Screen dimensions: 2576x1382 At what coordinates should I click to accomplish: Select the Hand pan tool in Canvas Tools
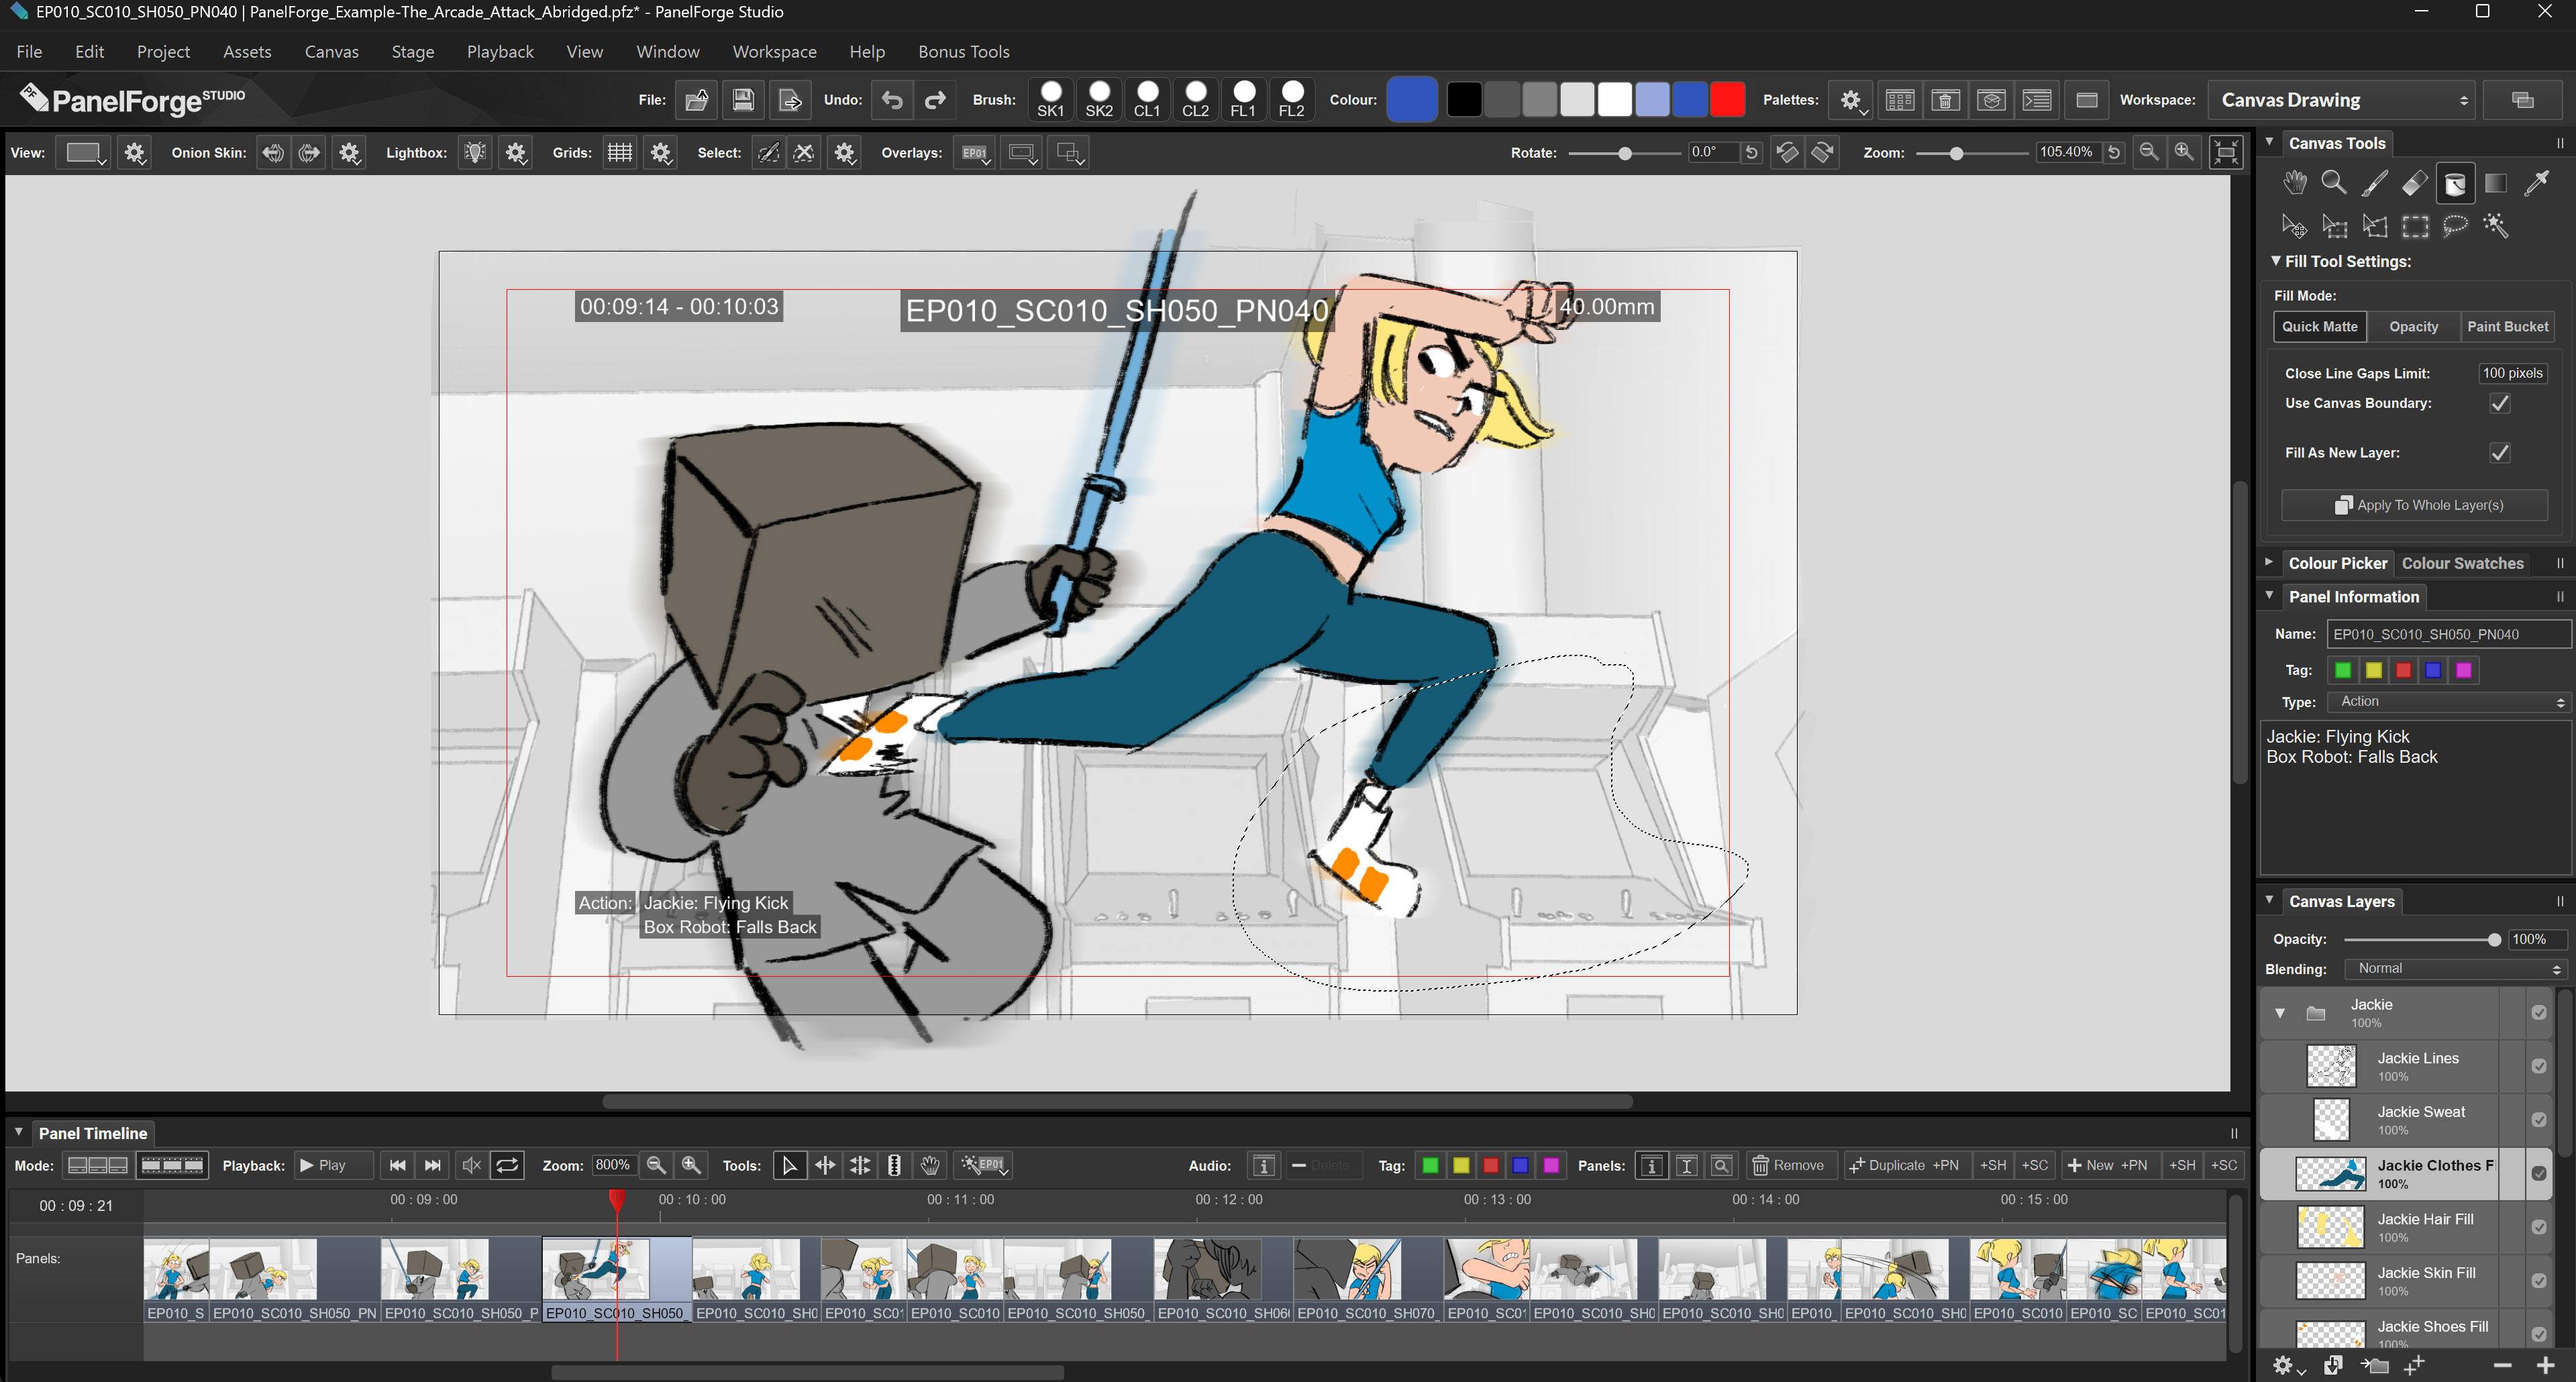(2294, 182)
